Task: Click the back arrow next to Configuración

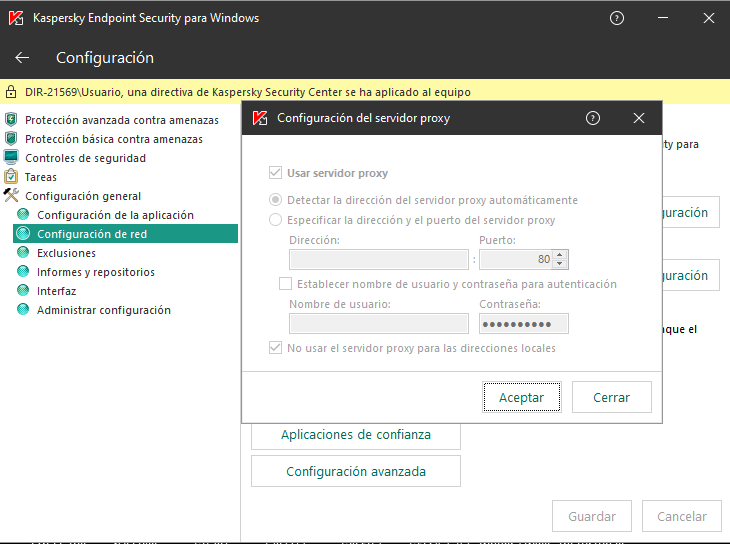Action: pyautogui.click(x=22, y=58)
